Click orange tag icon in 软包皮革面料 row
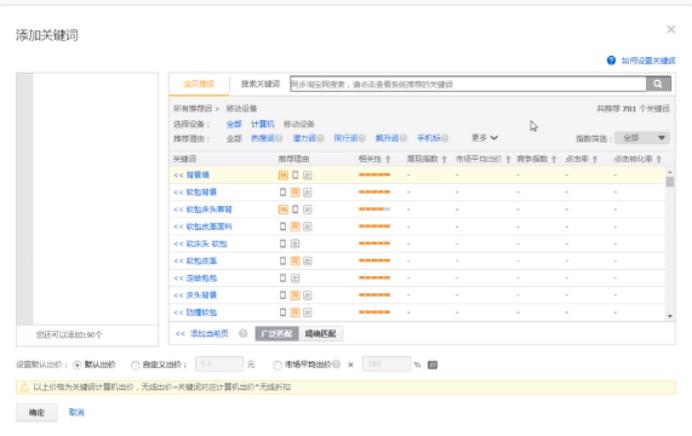 [295, 226]
